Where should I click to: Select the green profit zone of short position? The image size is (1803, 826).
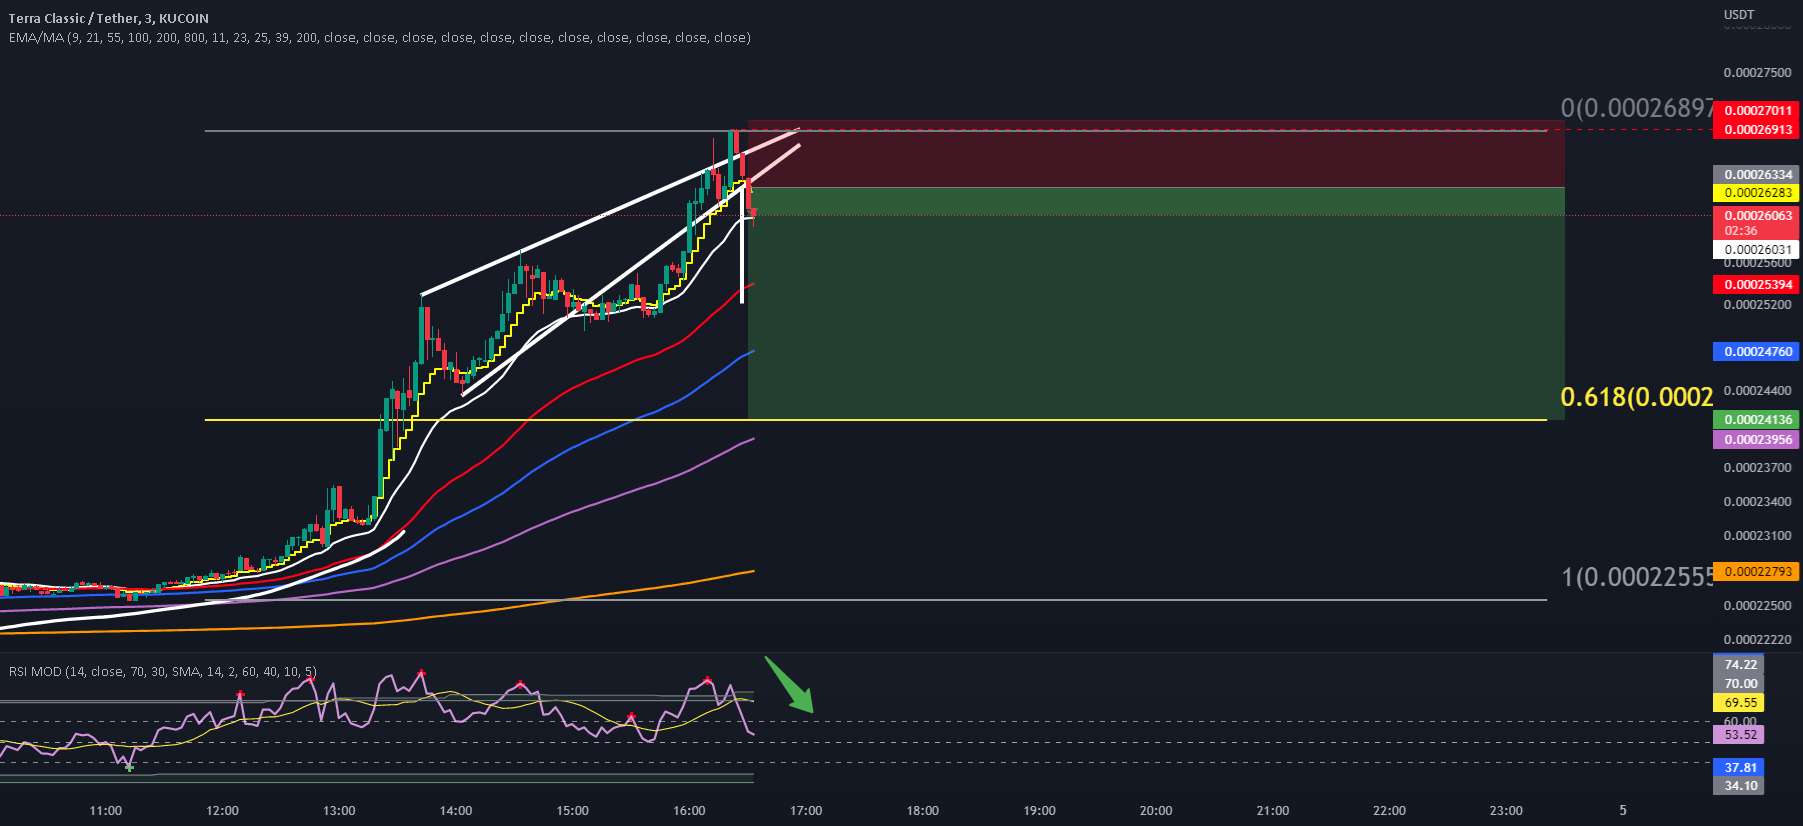(x=1155, y=303)
